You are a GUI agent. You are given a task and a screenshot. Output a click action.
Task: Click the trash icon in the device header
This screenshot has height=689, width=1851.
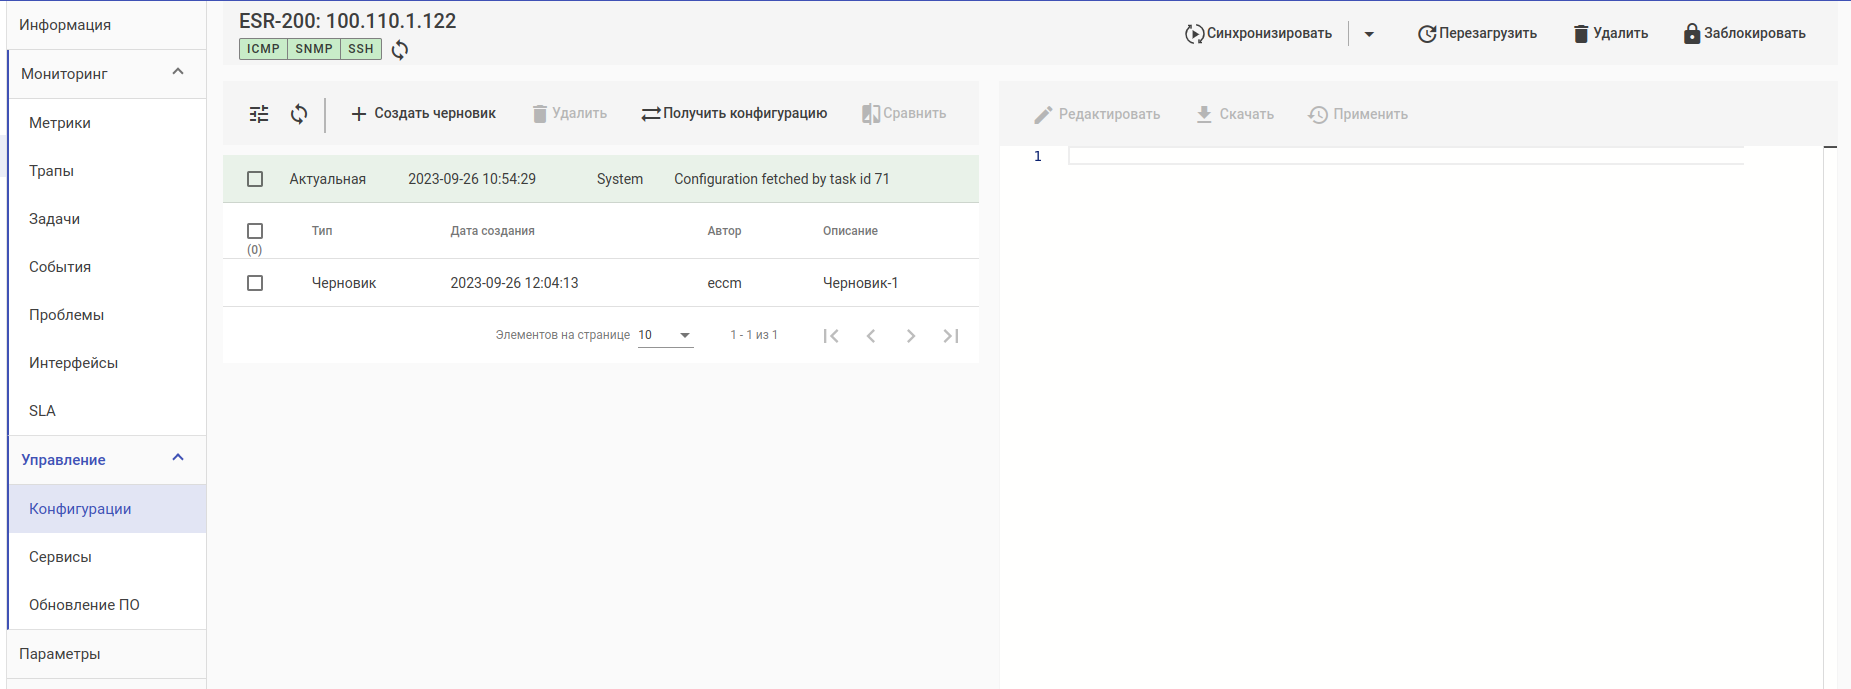point(1581,34)
